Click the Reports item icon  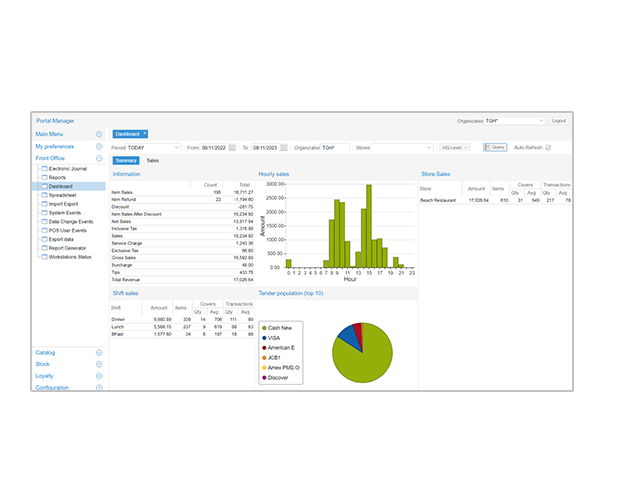pyautogui.click(x=45, y=177)
